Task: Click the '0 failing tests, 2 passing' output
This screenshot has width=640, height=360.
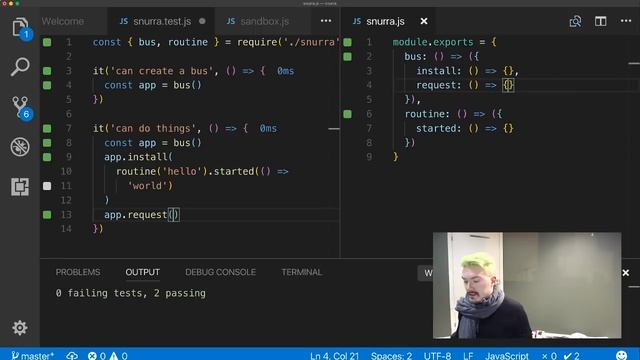Action: pos(131,293)
